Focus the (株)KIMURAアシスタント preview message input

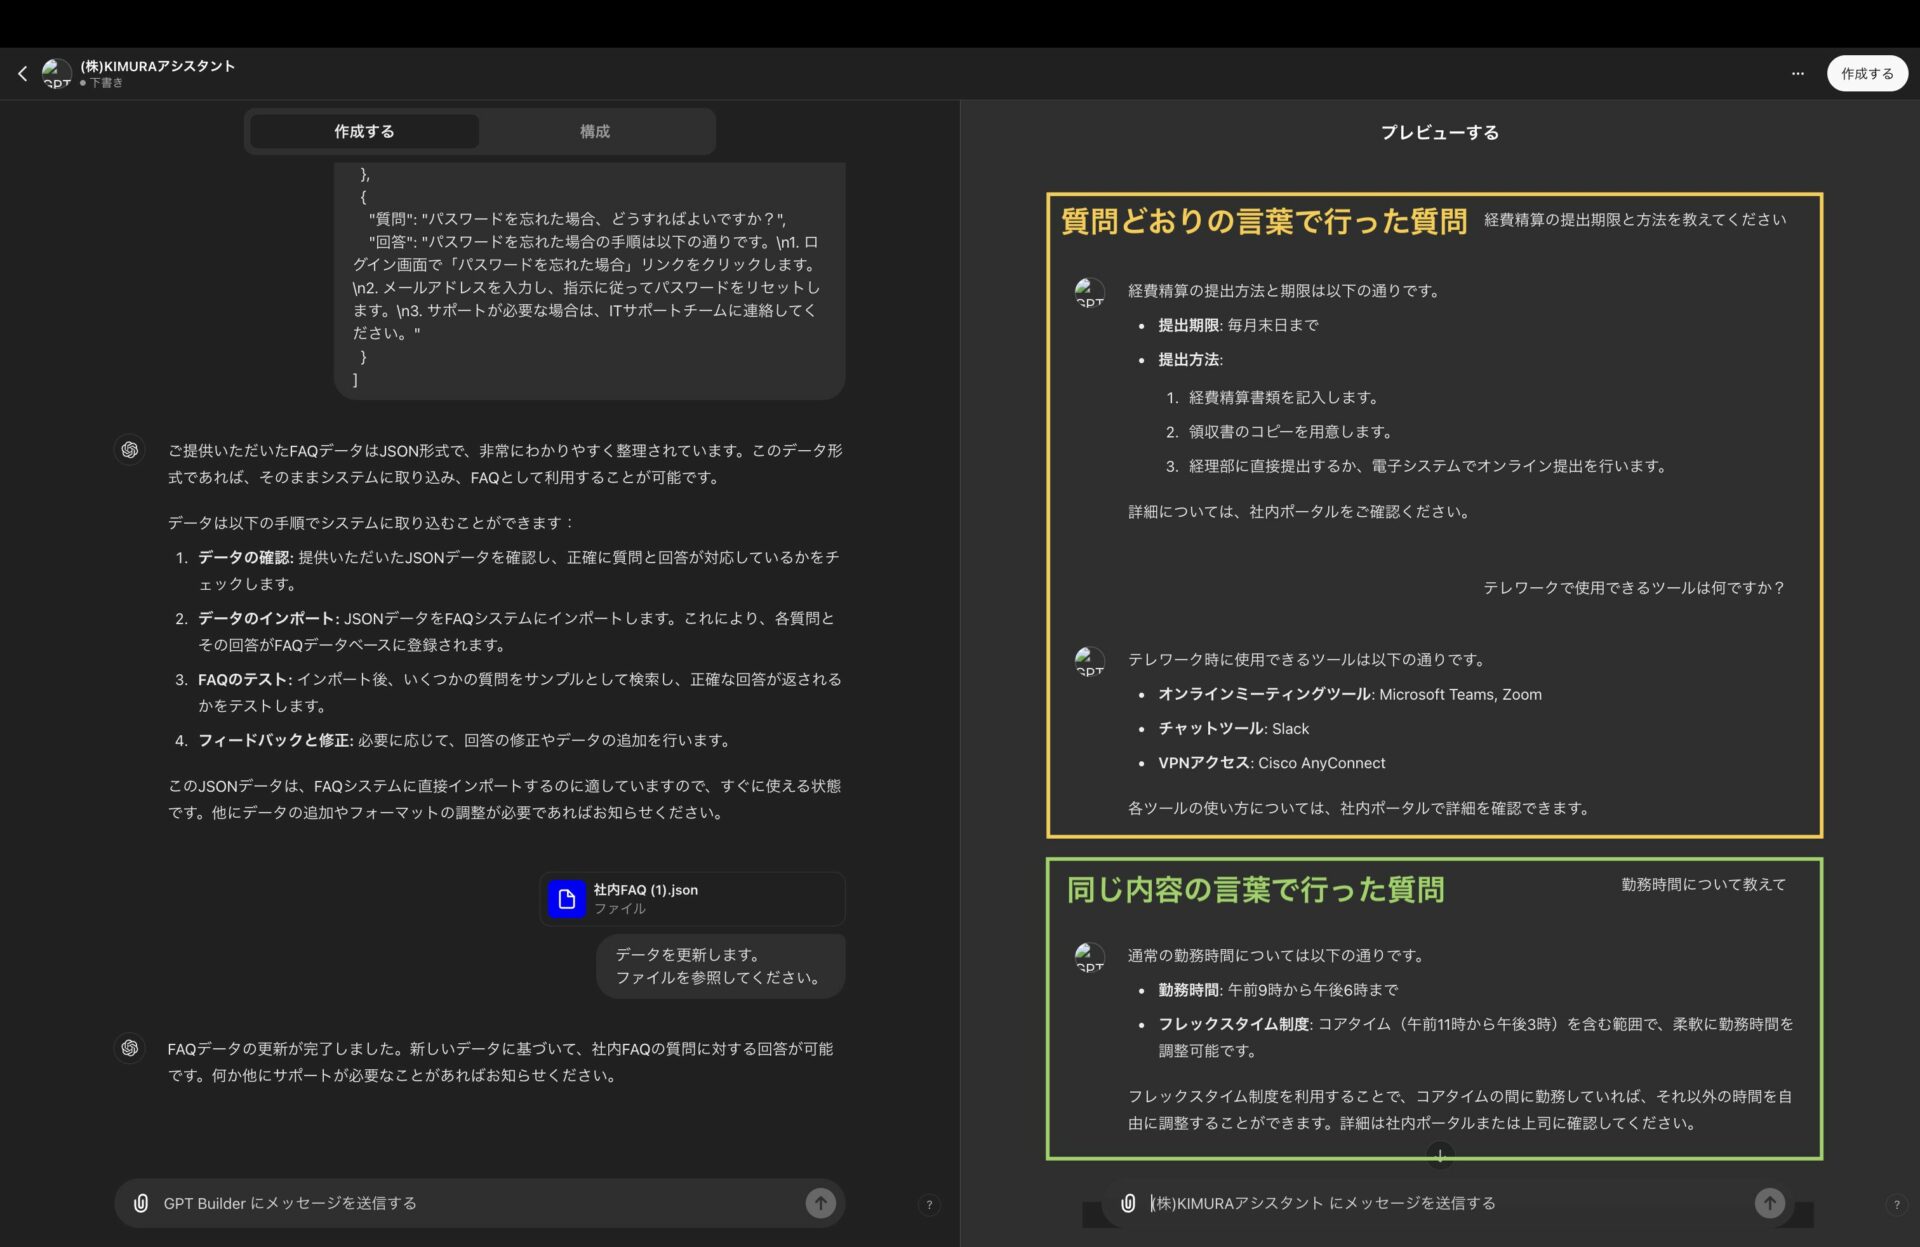[x=1445, y=1202]
